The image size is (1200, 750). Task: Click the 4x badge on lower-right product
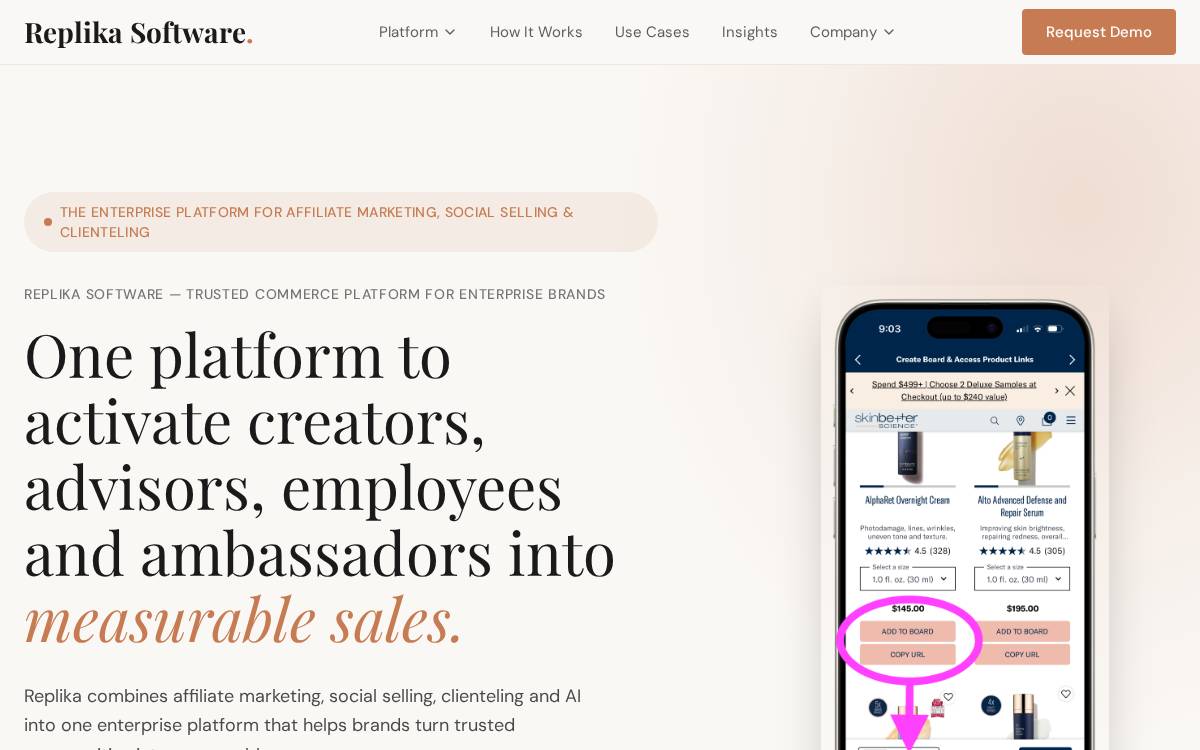[991, 706]
